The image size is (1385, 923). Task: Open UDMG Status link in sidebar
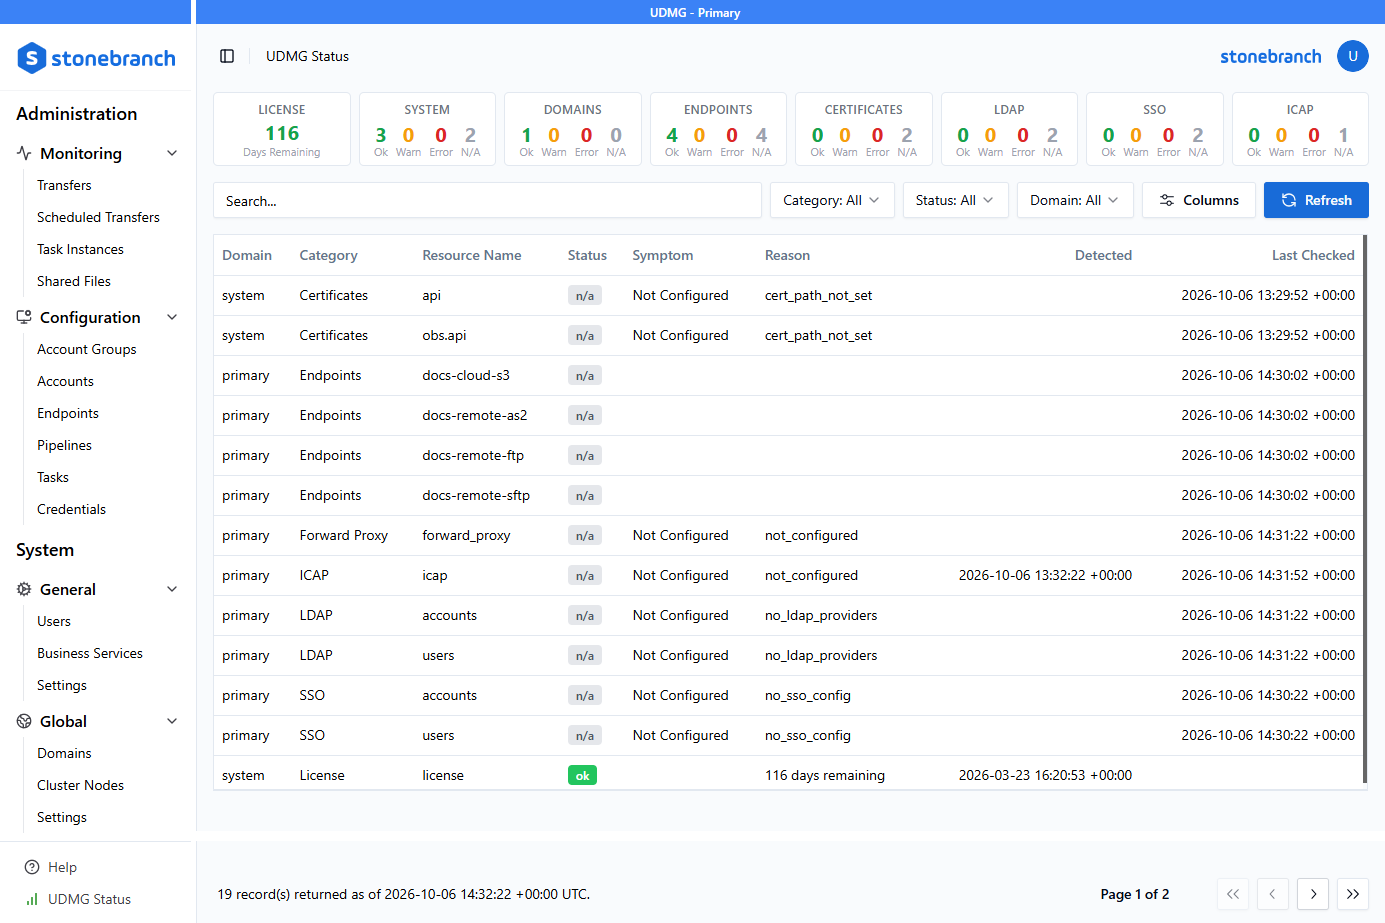[x=89, y=899]
